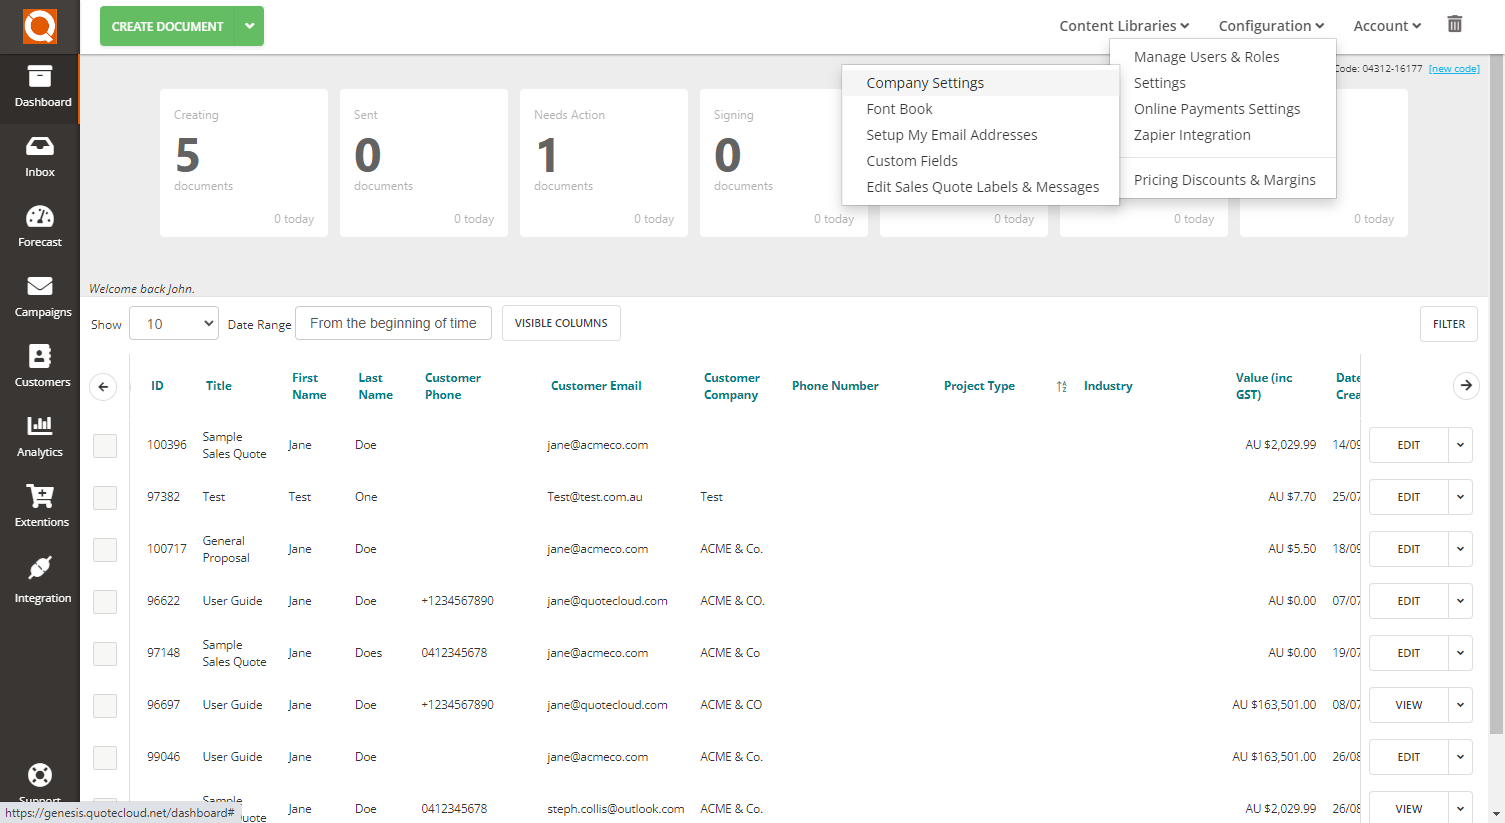Tick the checkbox for document 97382
Viewport: 1505px width, 823px height.
pos(105,497)
